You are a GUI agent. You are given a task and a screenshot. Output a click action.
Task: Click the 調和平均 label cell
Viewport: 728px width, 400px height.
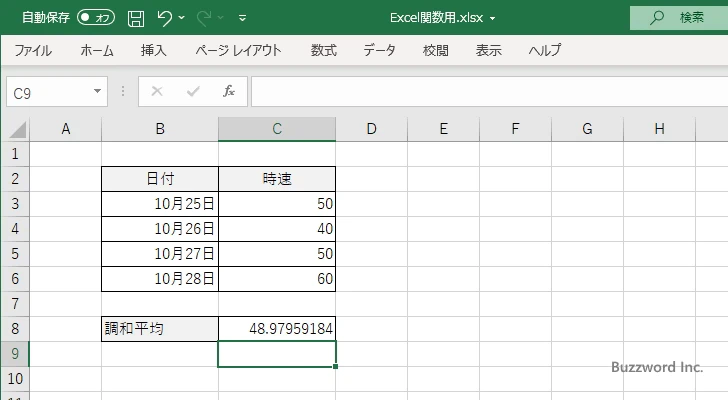[160, 329]
